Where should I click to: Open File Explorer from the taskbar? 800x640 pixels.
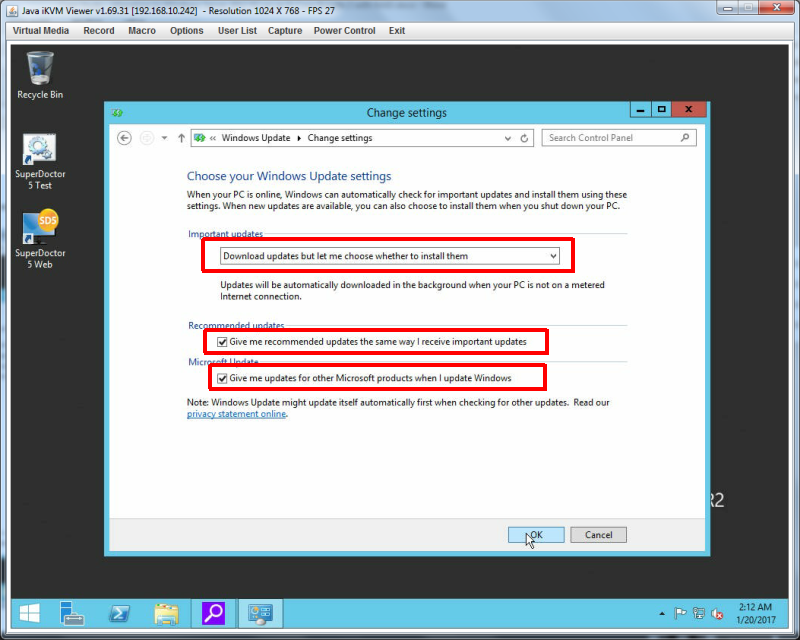click(166, 613)
